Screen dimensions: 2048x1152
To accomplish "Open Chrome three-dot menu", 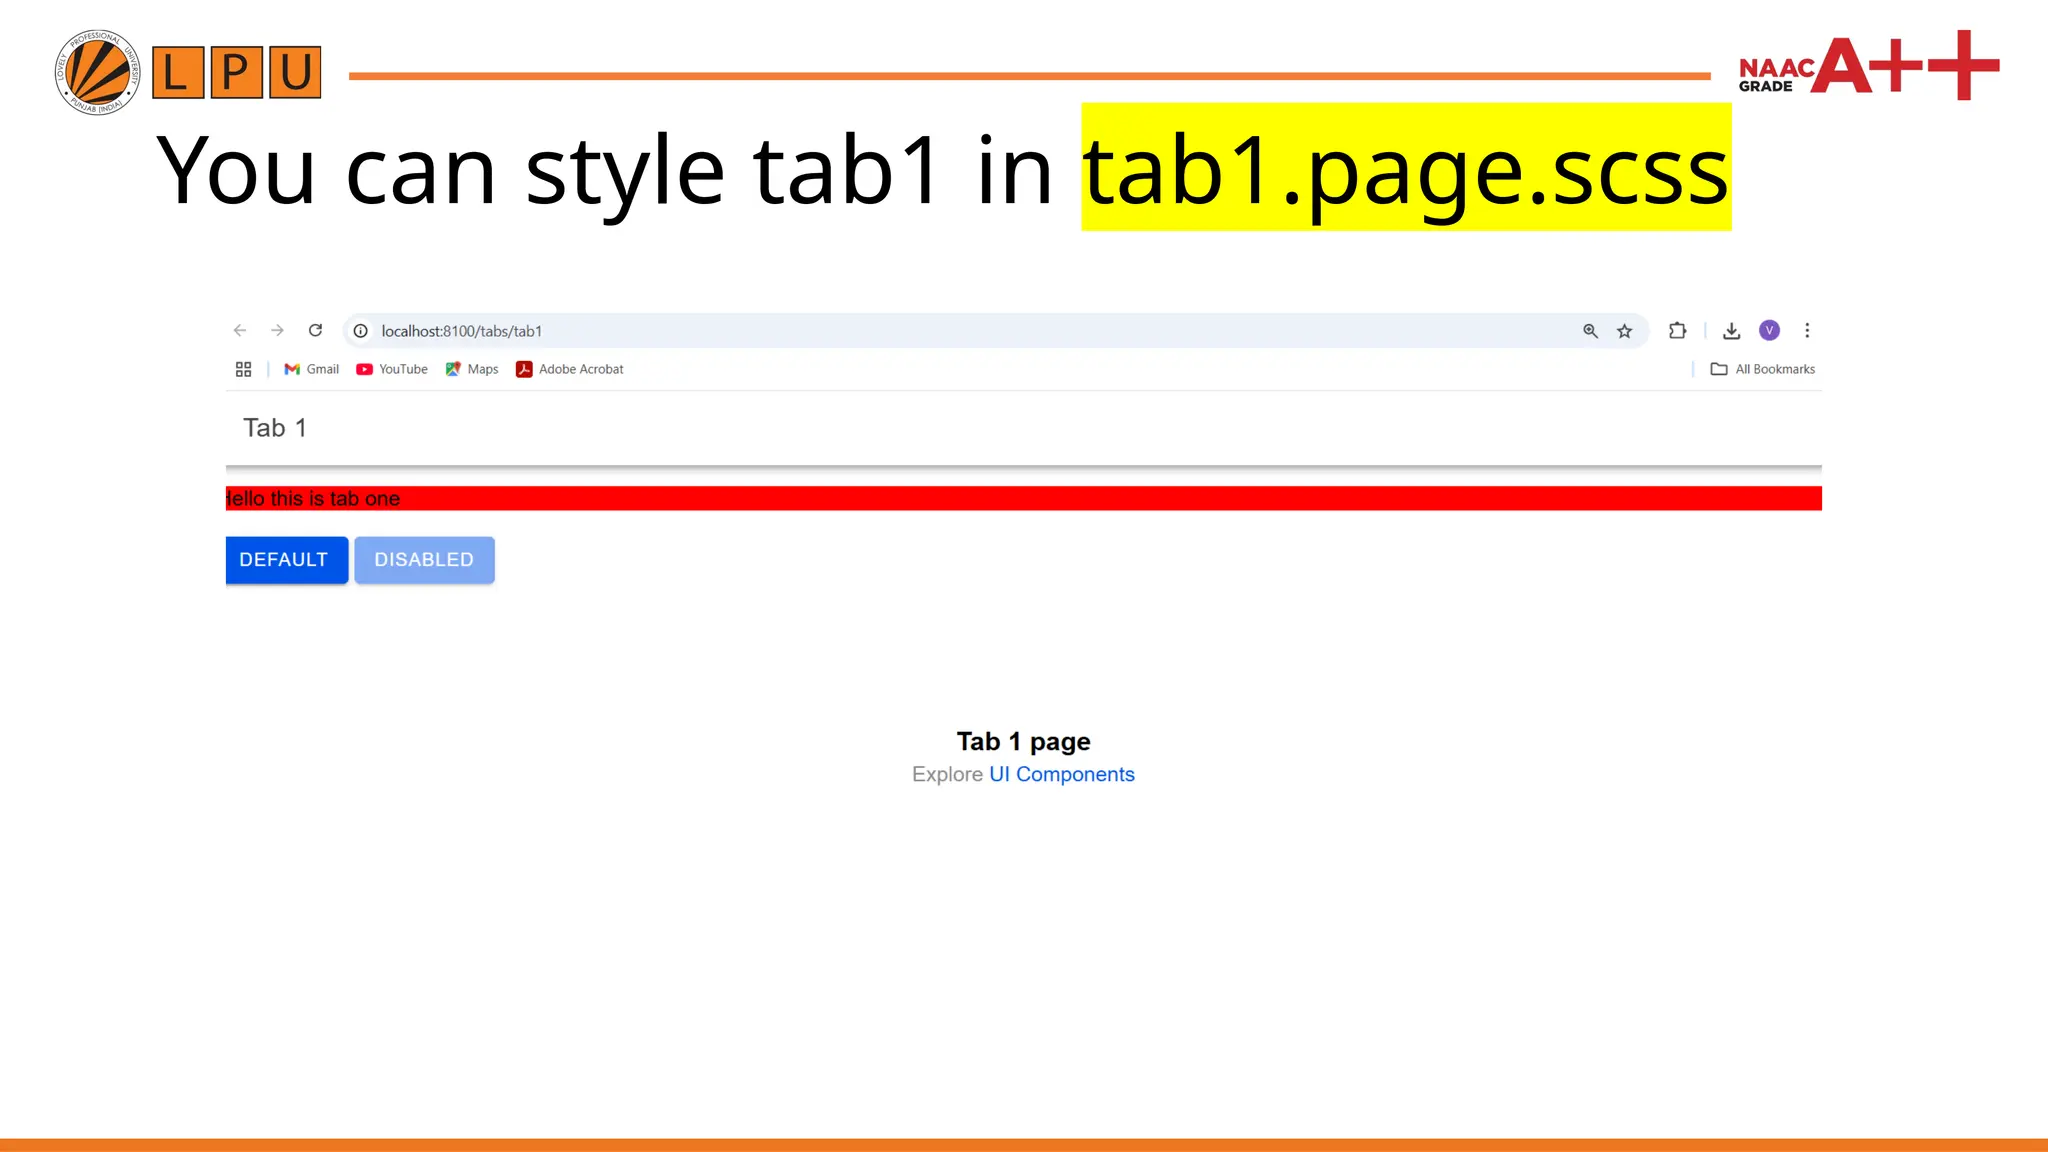I will (x=1807, y=331).
